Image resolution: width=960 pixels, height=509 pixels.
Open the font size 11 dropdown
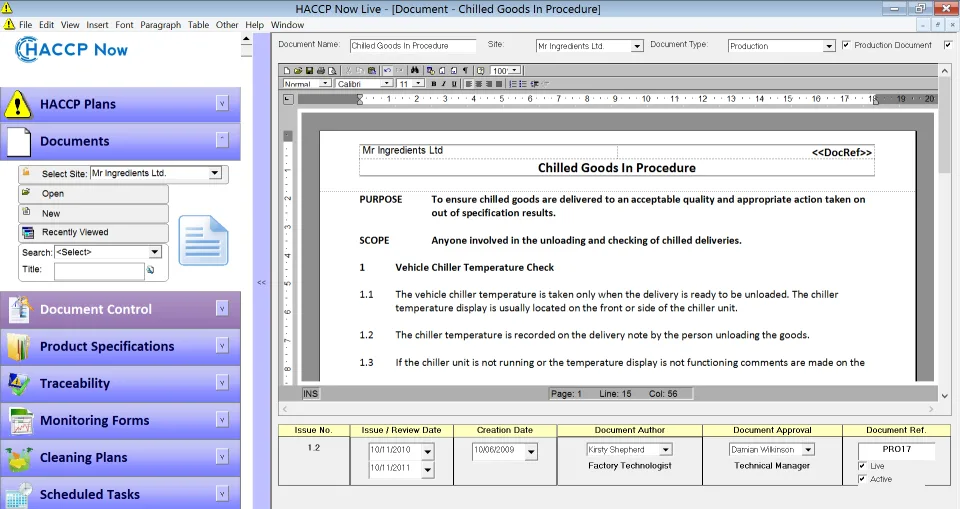418,83
